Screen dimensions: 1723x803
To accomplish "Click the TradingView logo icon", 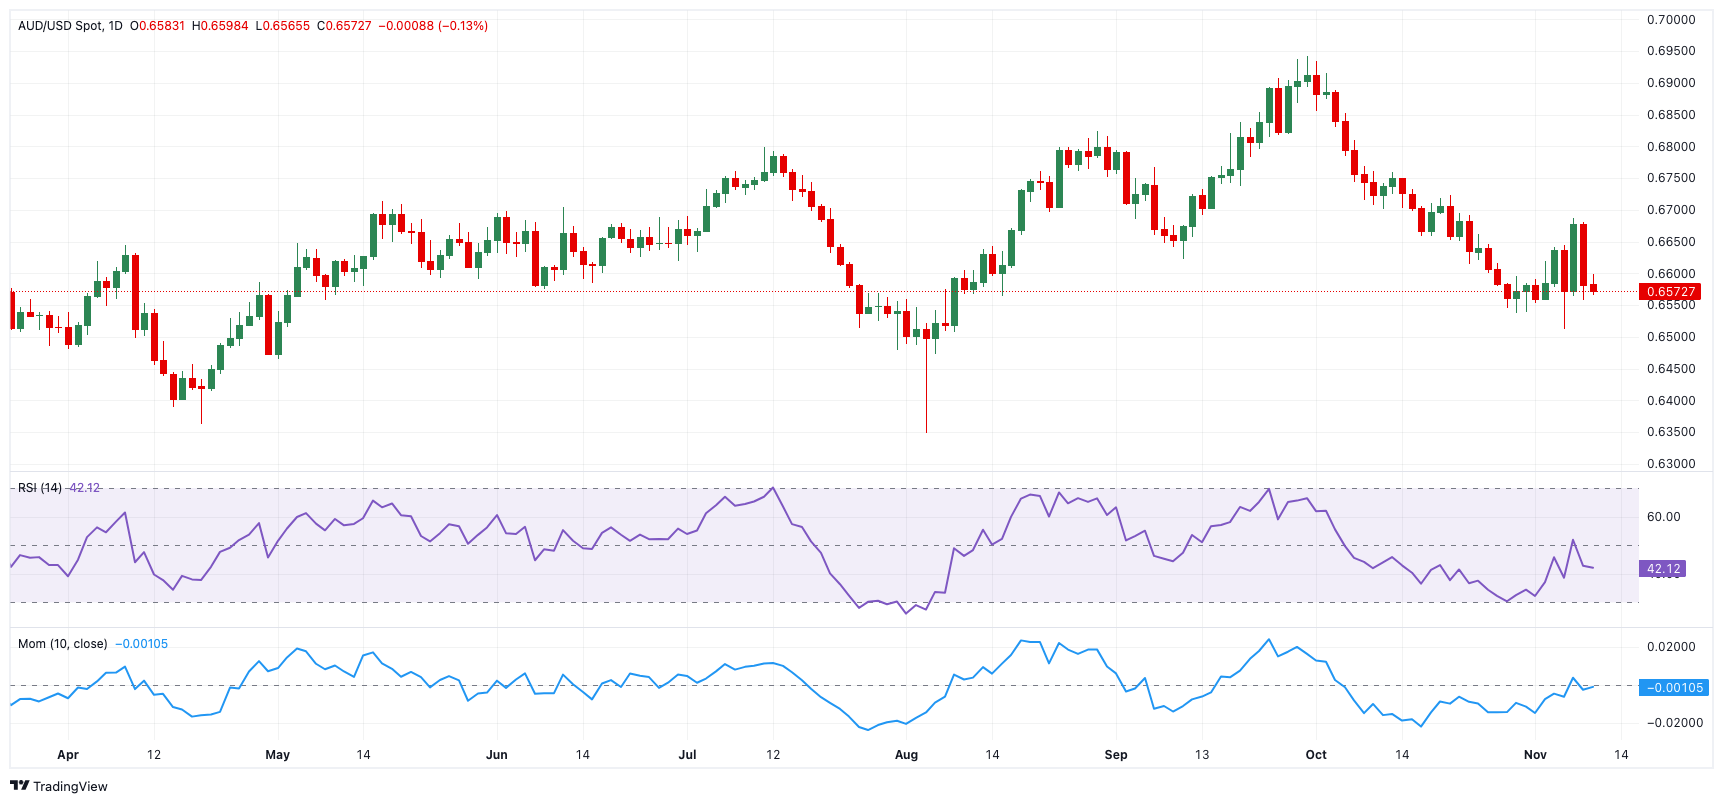I will pyautogui.click(x=19, y=786).
